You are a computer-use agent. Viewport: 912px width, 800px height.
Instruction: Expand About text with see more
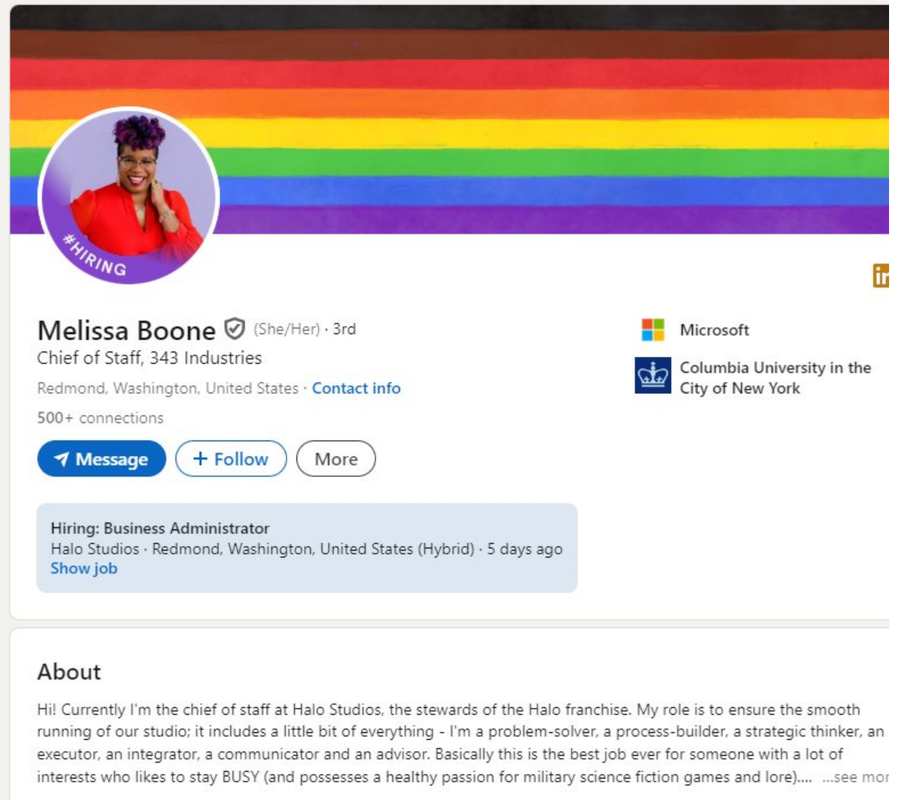tap(855, 777)
